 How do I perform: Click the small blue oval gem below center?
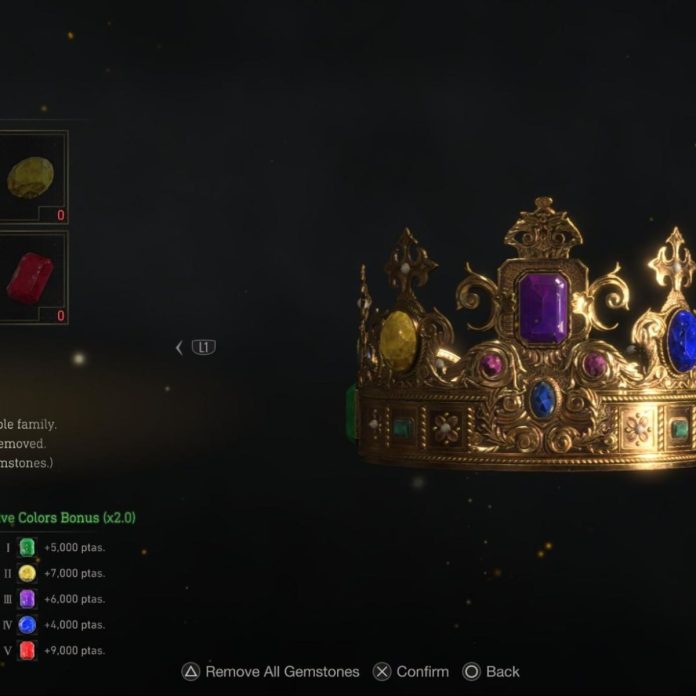[542, 399]
